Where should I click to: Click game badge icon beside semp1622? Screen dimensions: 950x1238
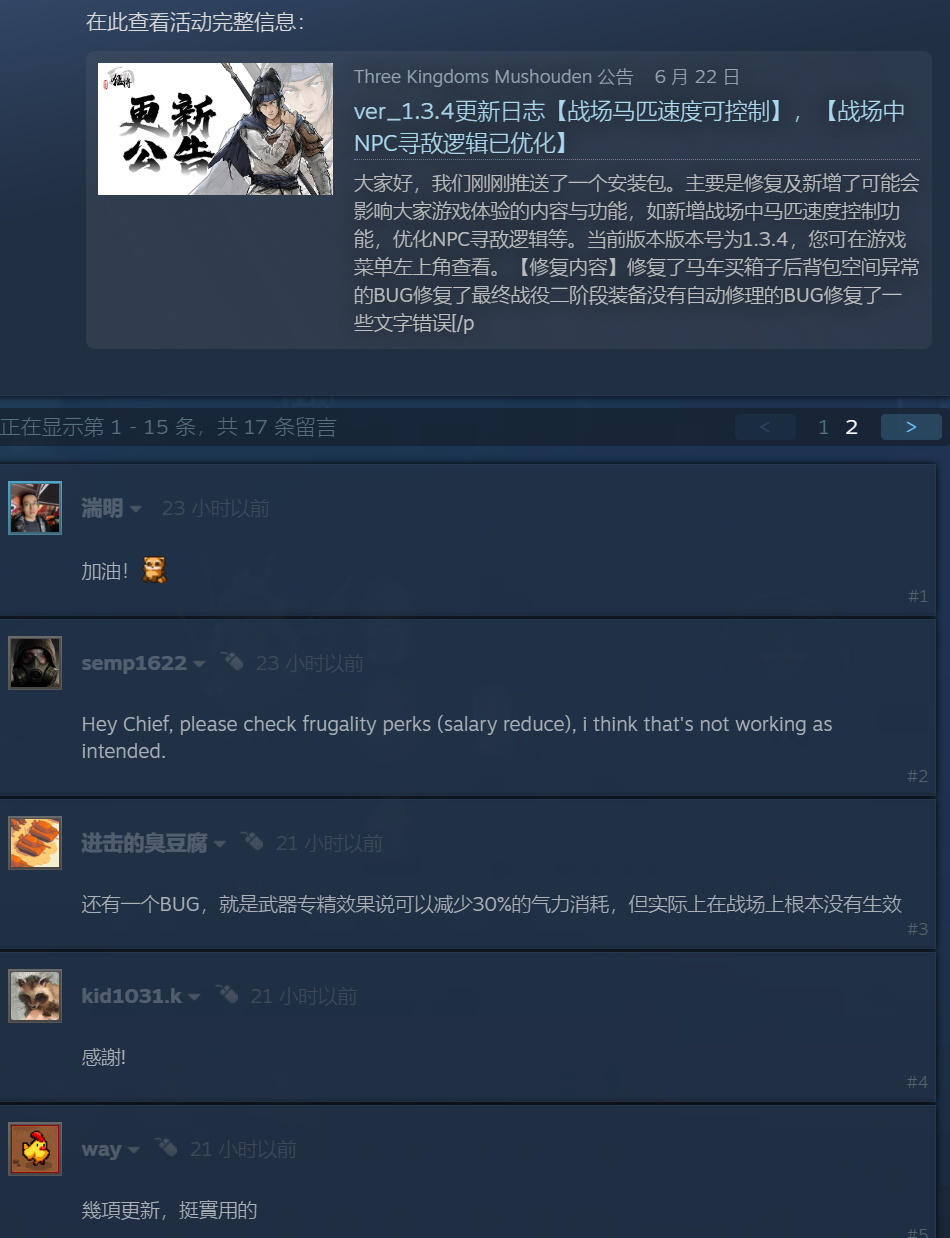pos(232,661)
